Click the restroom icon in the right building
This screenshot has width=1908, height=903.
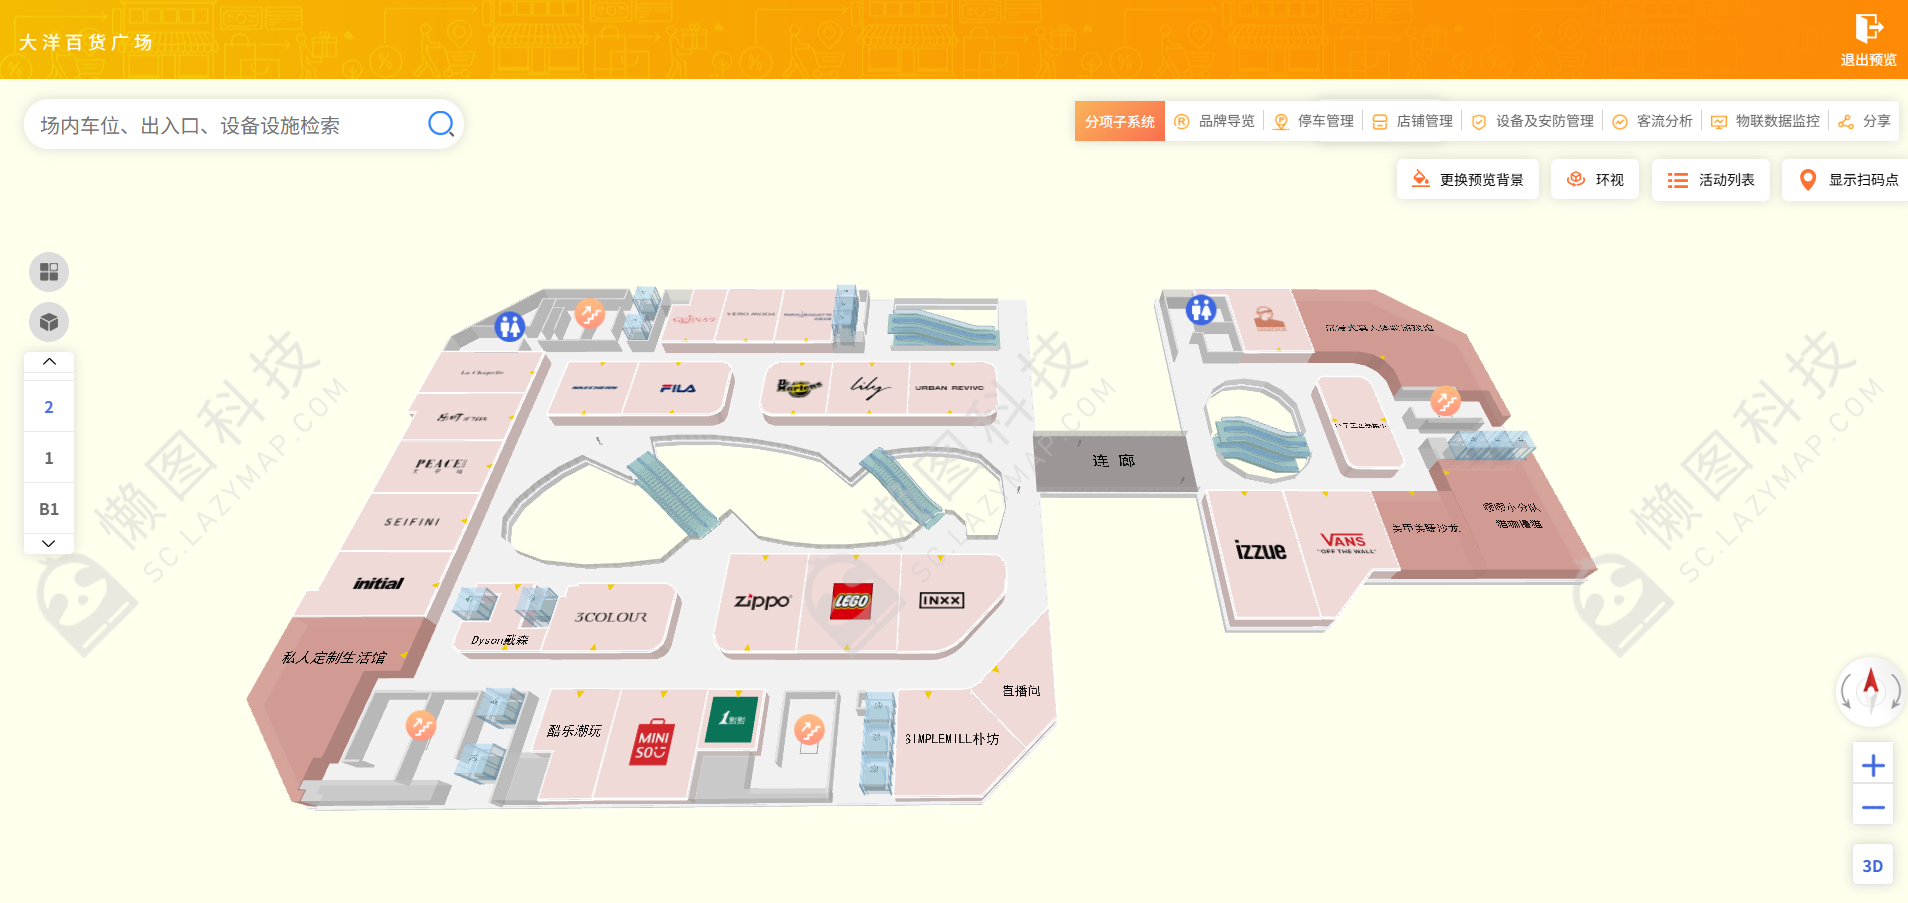click(1201, 310)
